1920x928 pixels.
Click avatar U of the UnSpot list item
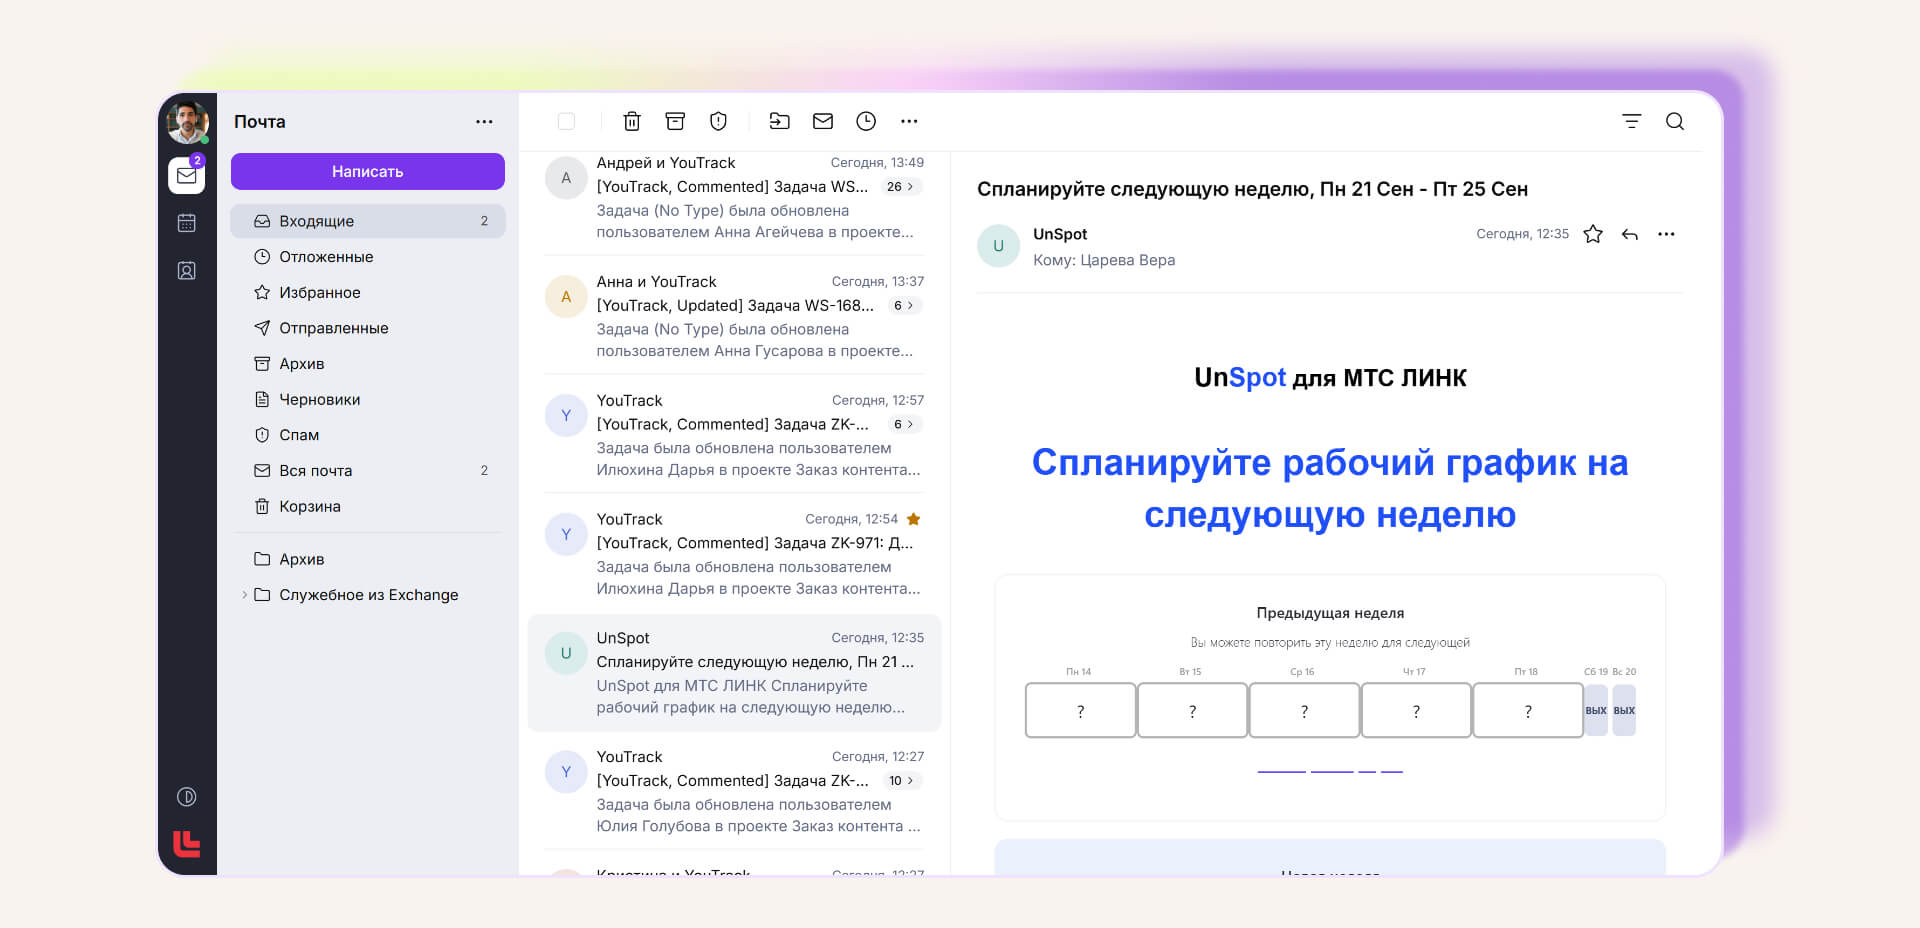[566, 653]
